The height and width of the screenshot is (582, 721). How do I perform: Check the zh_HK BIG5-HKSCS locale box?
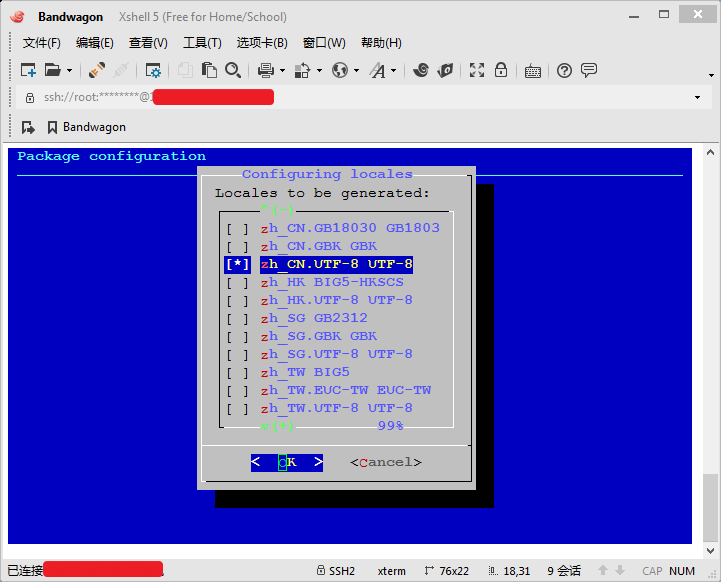pyautogui.click(x=238, y=282)
